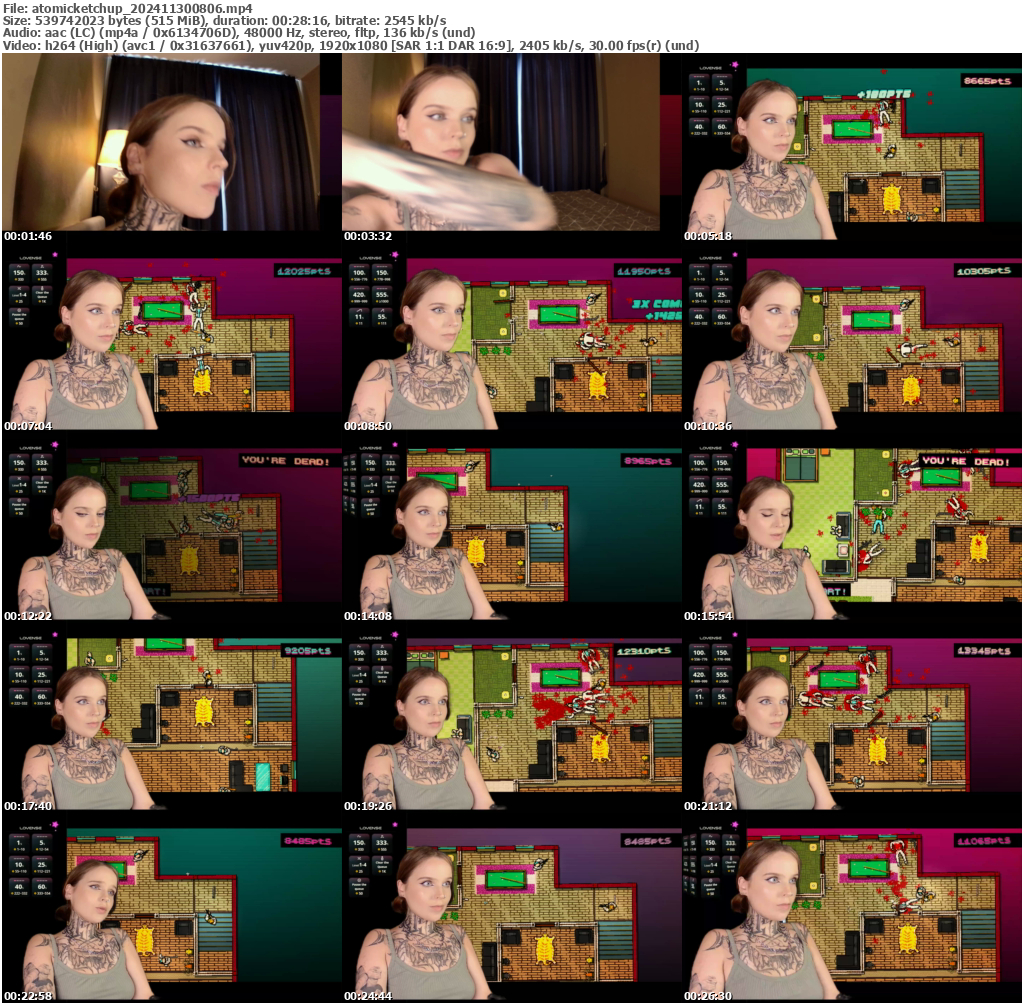Click the Clear the Queue button
This screenshot has width=1024, height=1003.
point(42,294)
